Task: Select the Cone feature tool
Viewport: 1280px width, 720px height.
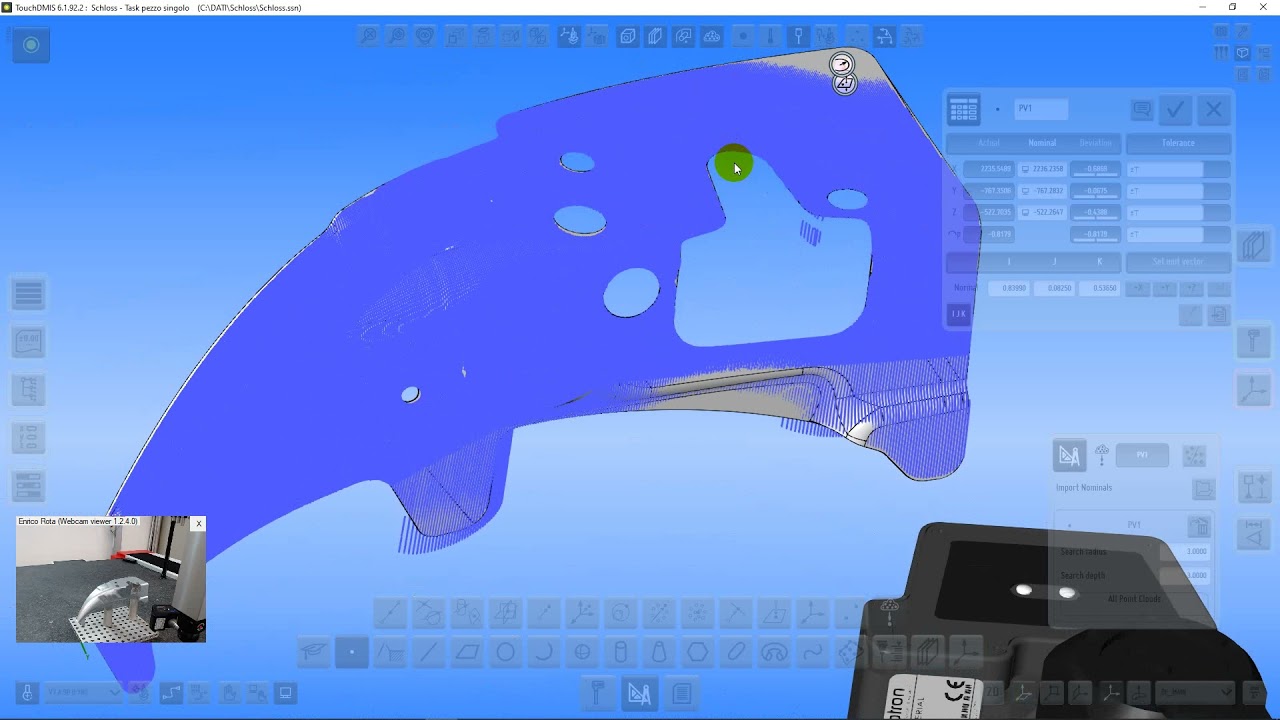Action: pos(659,653)
